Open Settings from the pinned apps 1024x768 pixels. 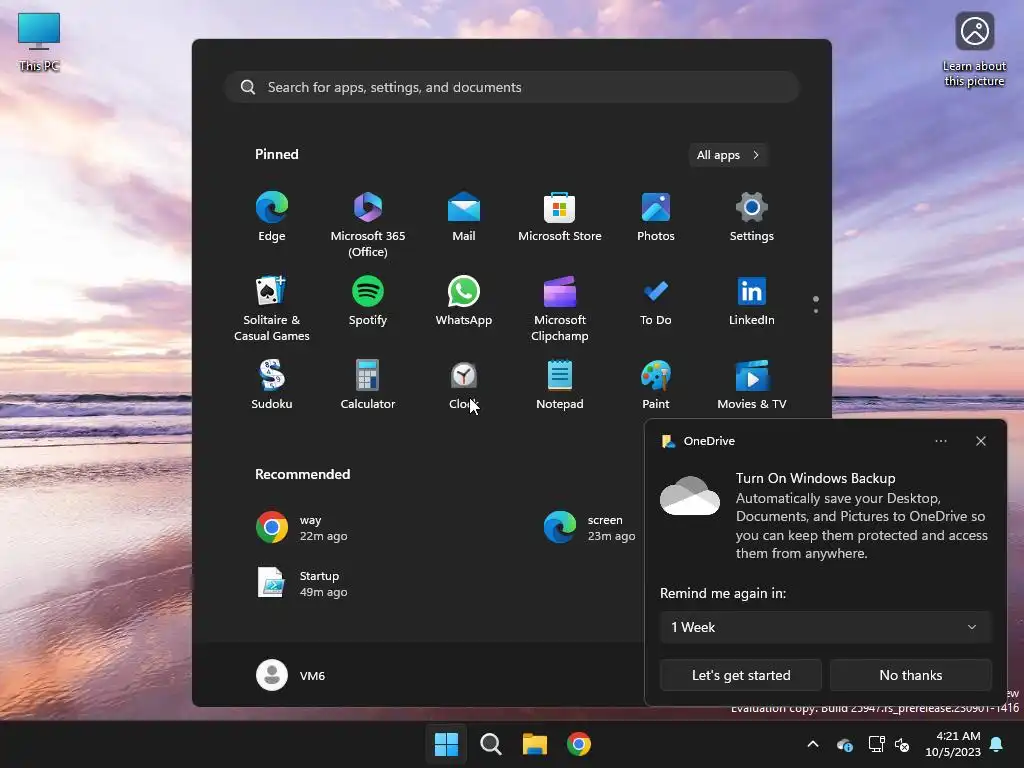coord(752,217)
